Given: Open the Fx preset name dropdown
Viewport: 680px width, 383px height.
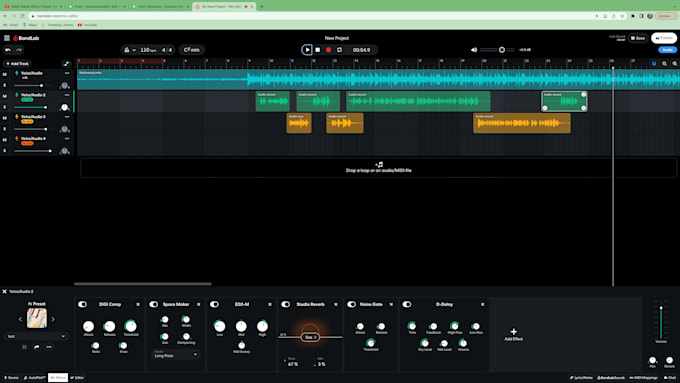Looking at the screenshot, I should (x=36, y=336).
